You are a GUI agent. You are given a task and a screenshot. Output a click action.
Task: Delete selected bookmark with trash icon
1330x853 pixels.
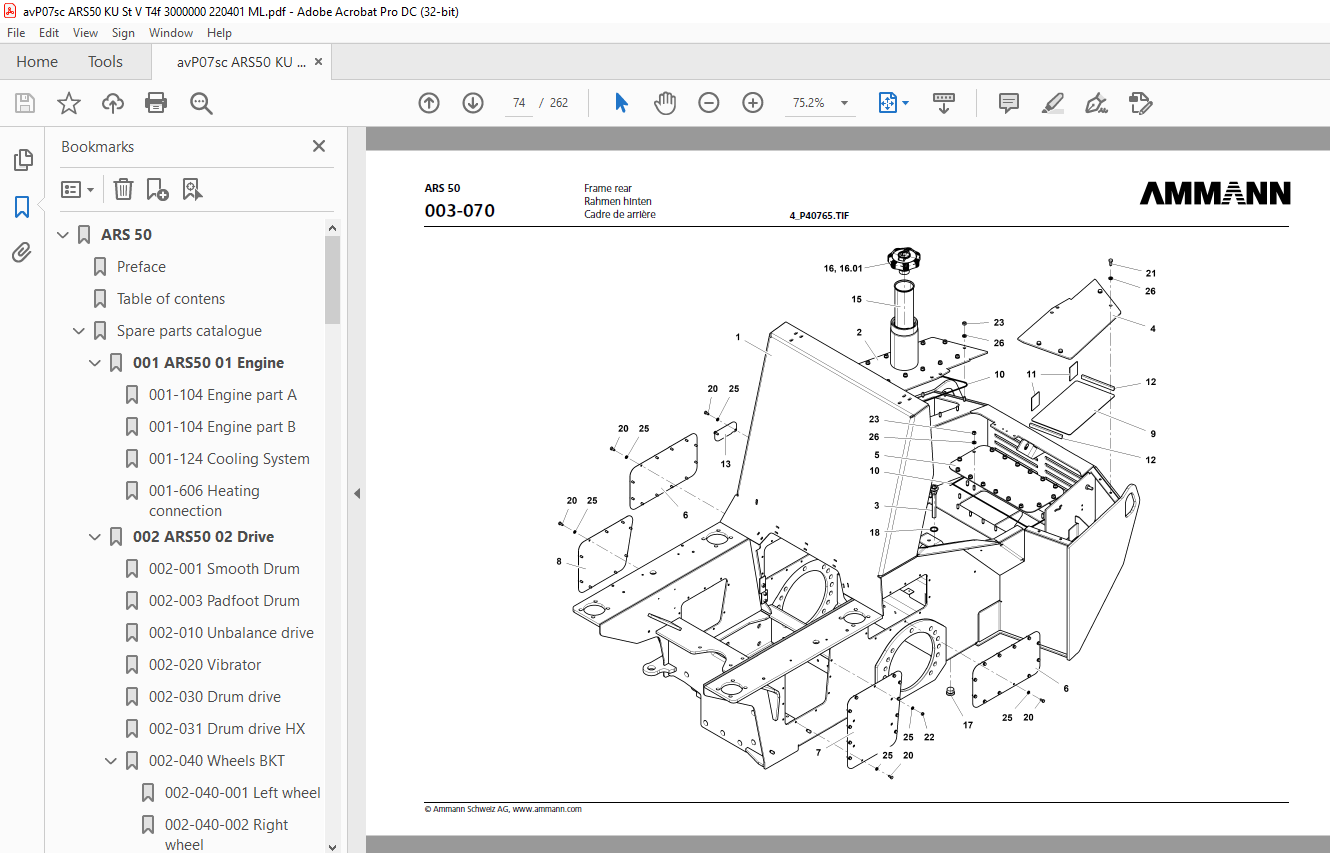[123, 189]
